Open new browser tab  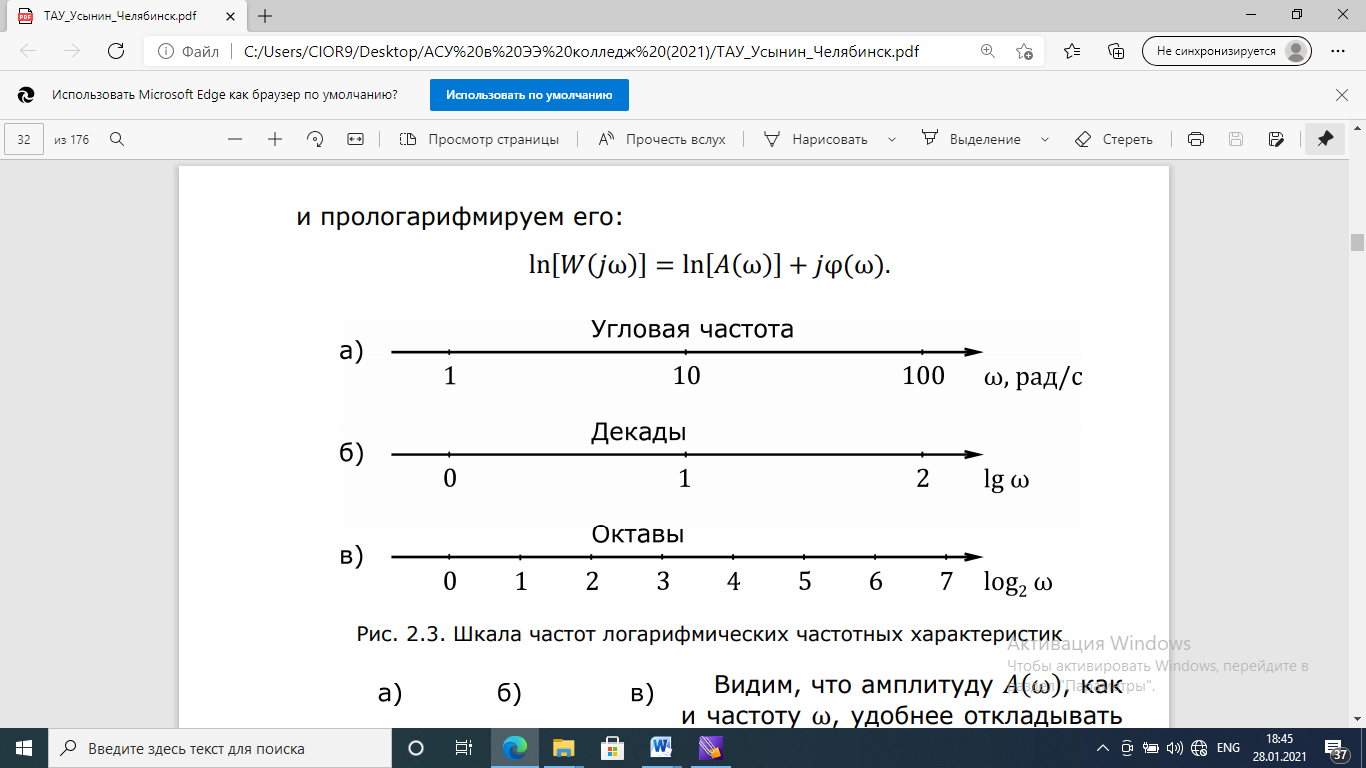coord(265,16)
